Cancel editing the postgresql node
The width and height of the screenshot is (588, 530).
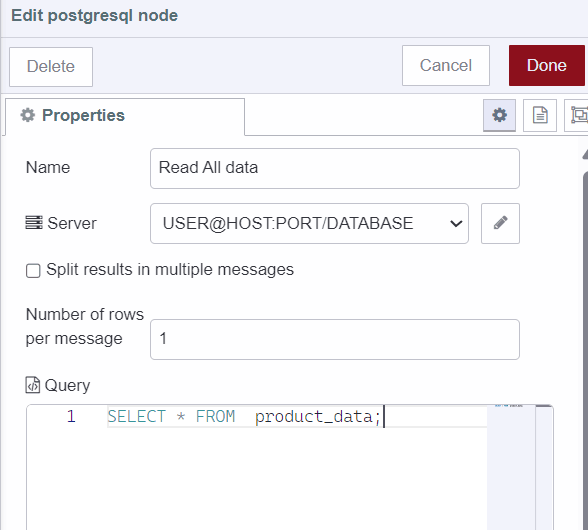[x=446, y=66]
